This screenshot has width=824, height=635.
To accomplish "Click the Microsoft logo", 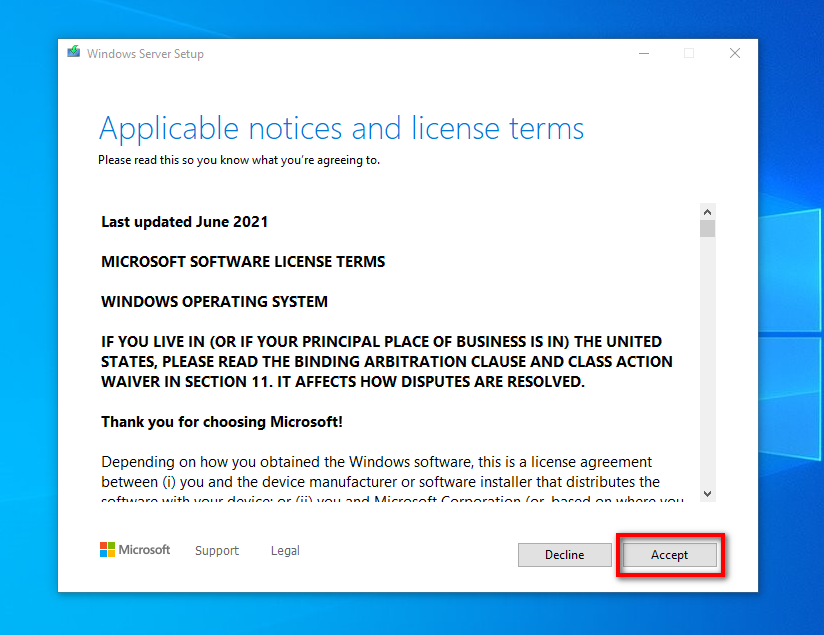I will [135, 550].
